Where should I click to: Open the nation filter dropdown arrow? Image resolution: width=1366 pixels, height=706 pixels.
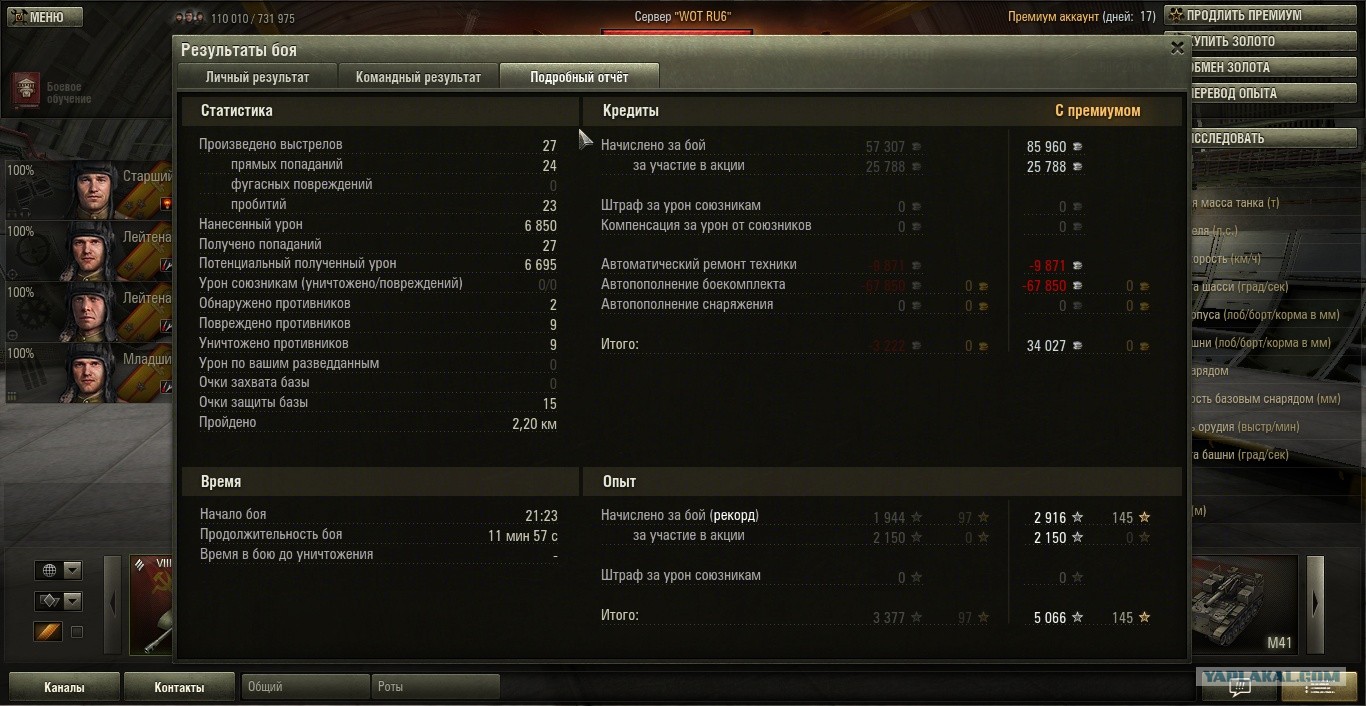click(72, 570)
